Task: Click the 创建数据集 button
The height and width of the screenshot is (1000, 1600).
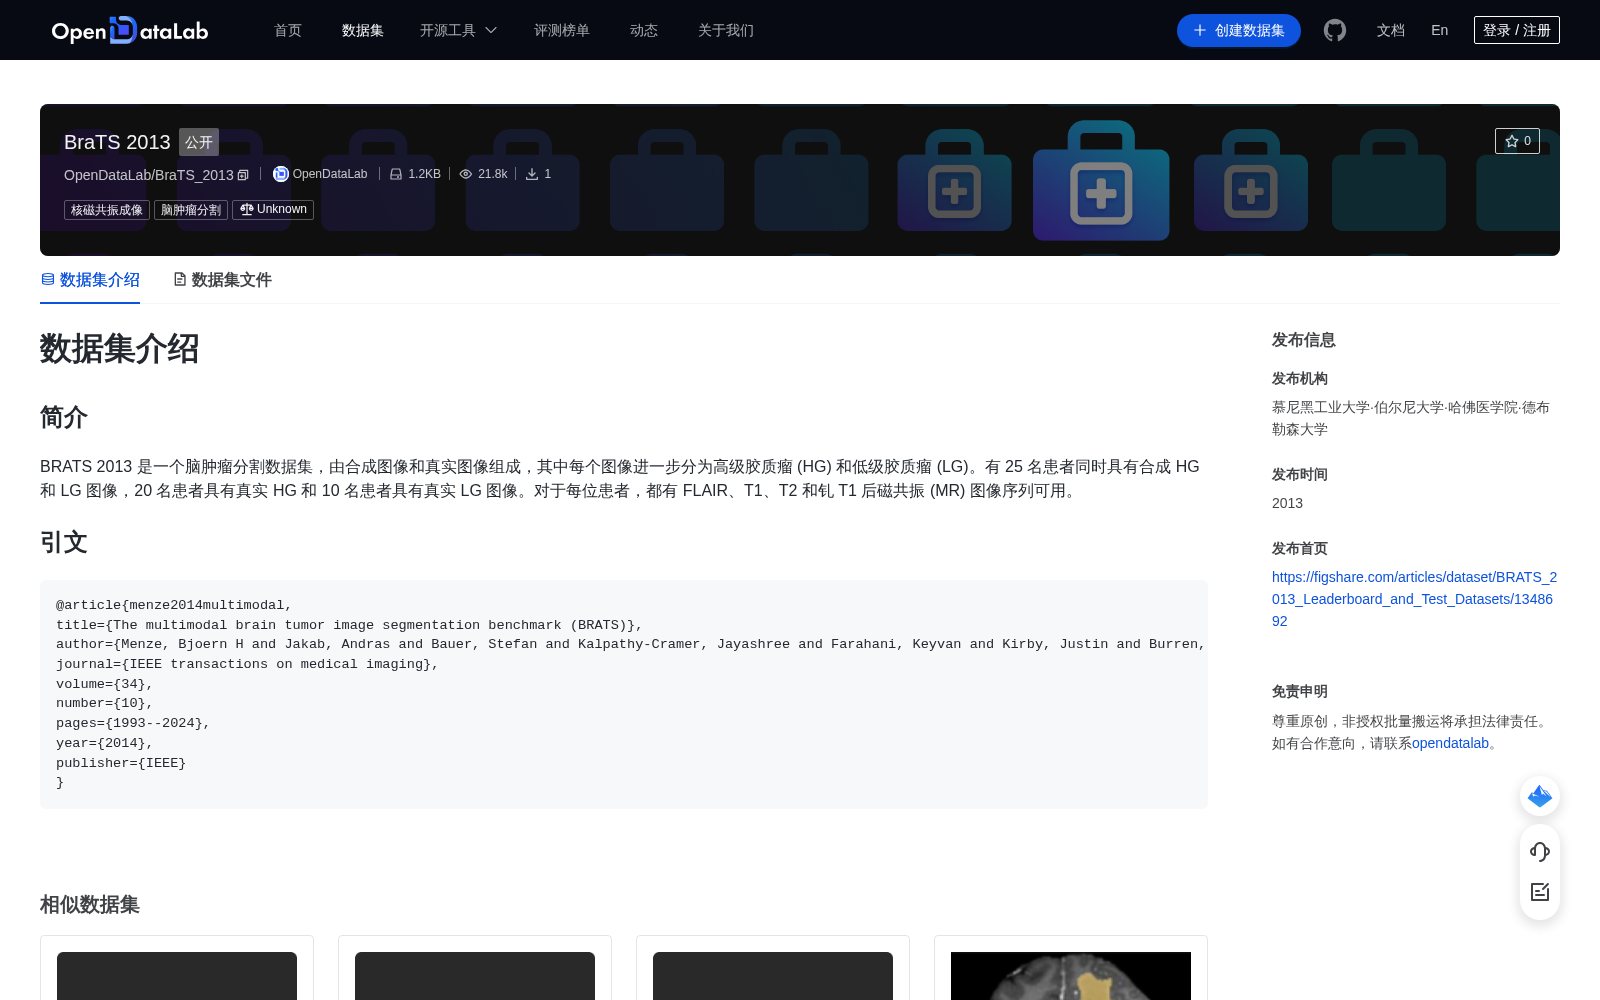Action: coord(1239,30)
